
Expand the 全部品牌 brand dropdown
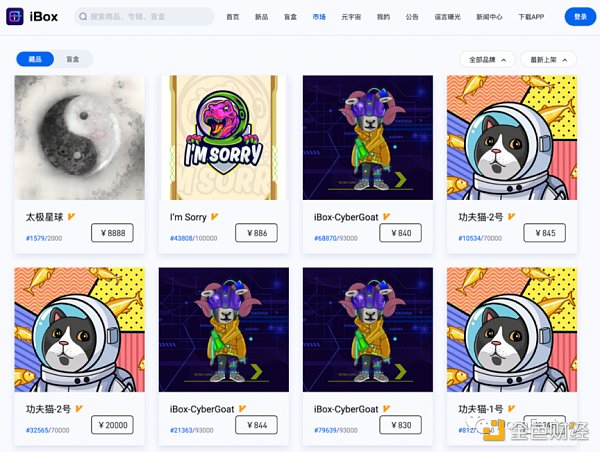(x=488, y=60)
